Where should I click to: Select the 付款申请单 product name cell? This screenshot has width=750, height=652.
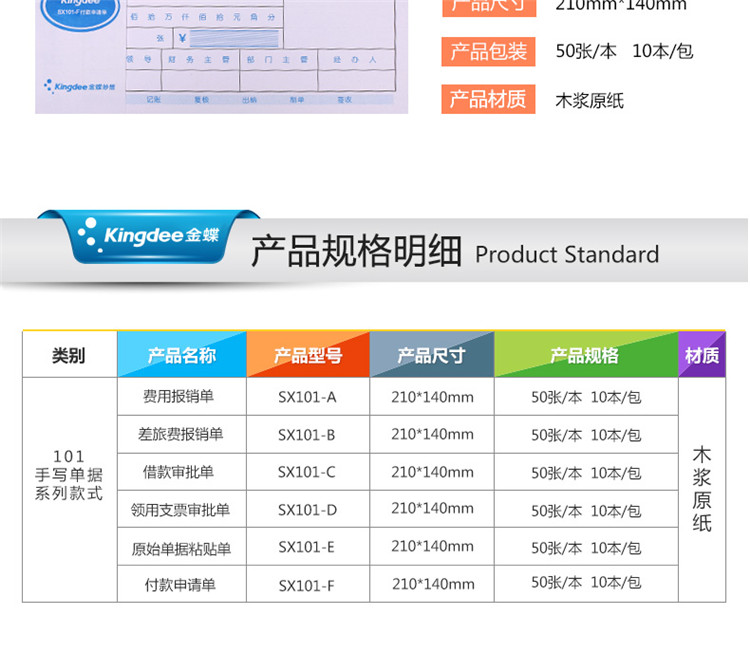[x=180, y=585]
